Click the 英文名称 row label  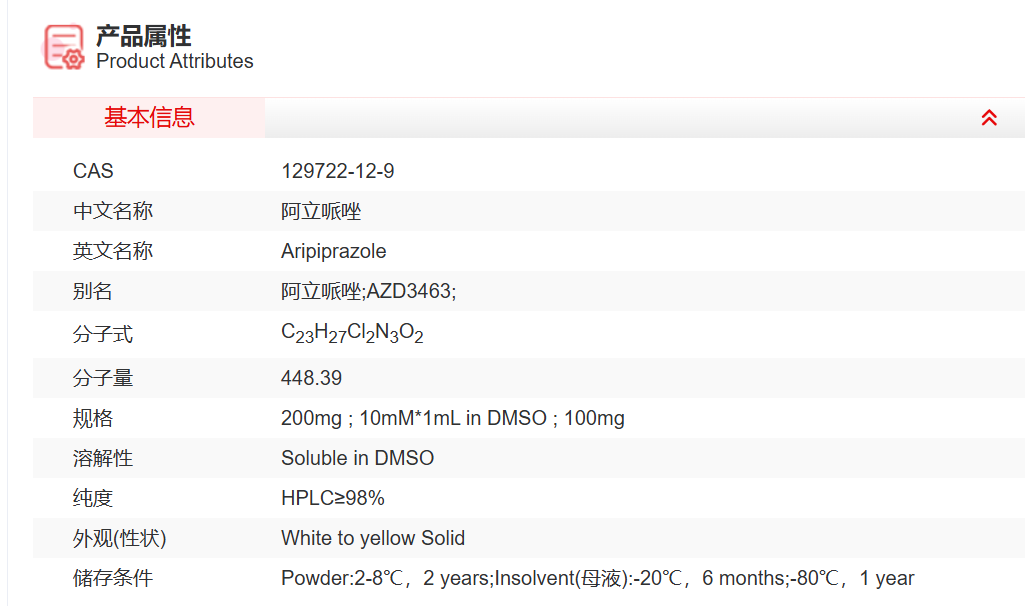(x=113, y=251)
